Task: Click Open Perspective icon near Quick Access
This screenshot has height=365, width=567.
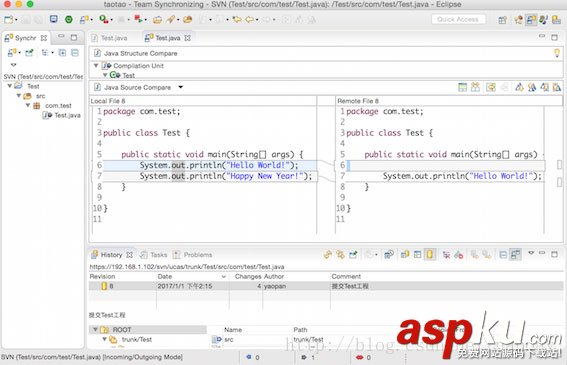Action: click(x=502, y=20)
